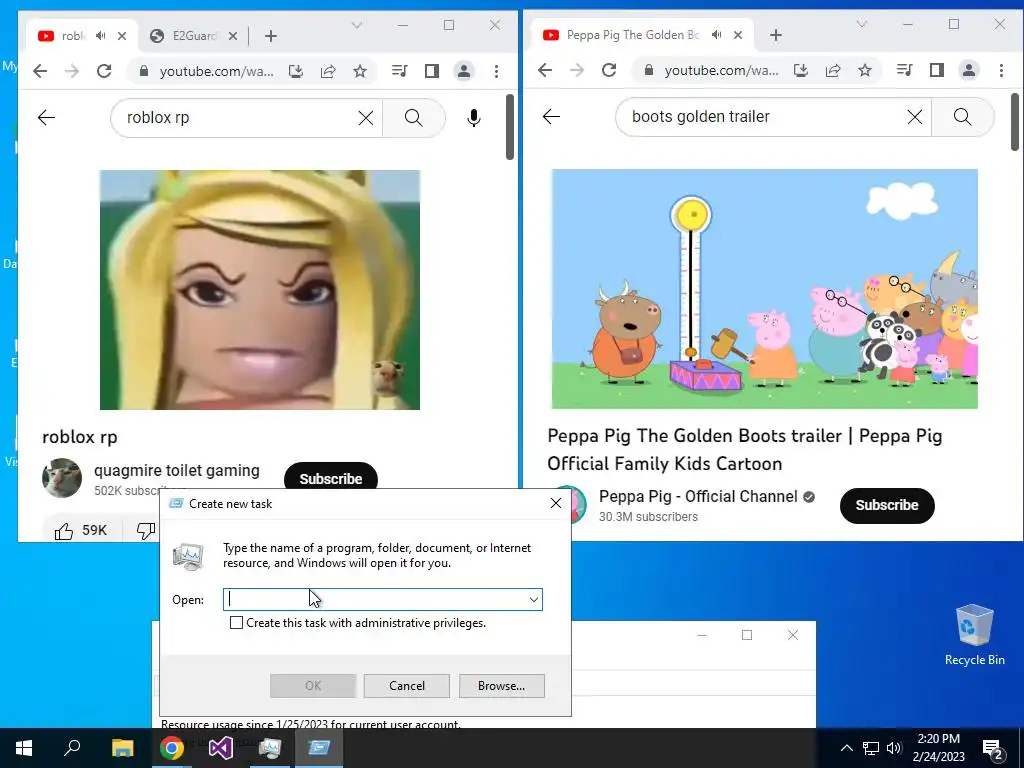Show hidden system tray icons
This screenshot has height=768, width=1024.
[x=846, y=748]
